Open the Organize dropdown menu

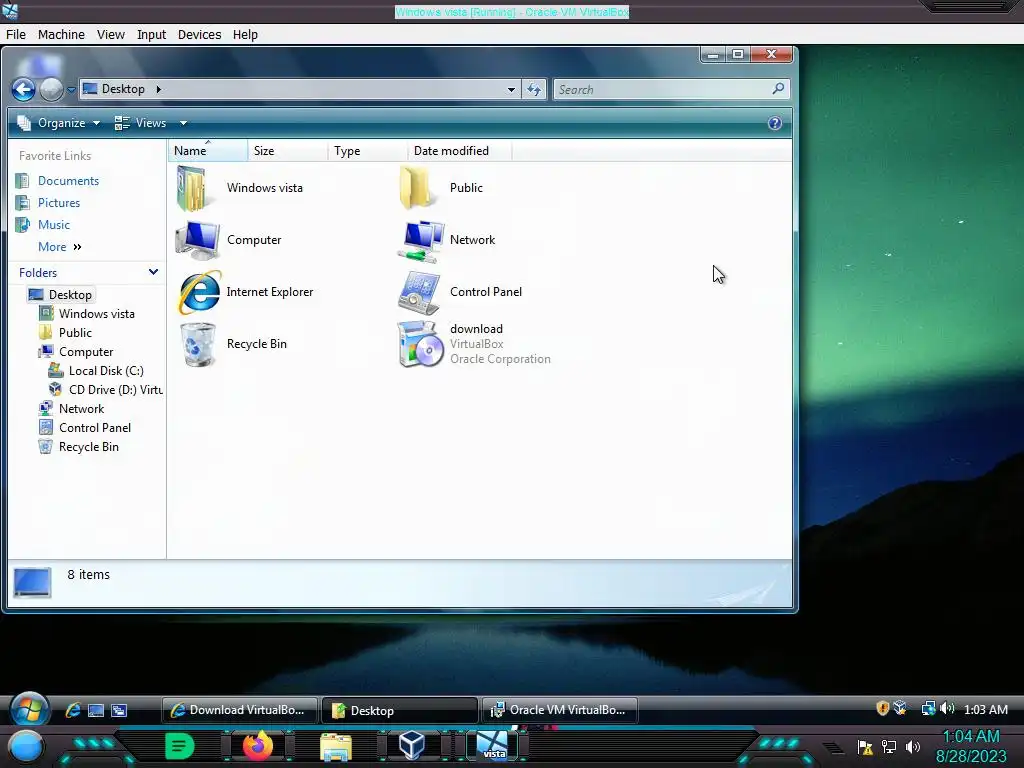tap(59, 123)
